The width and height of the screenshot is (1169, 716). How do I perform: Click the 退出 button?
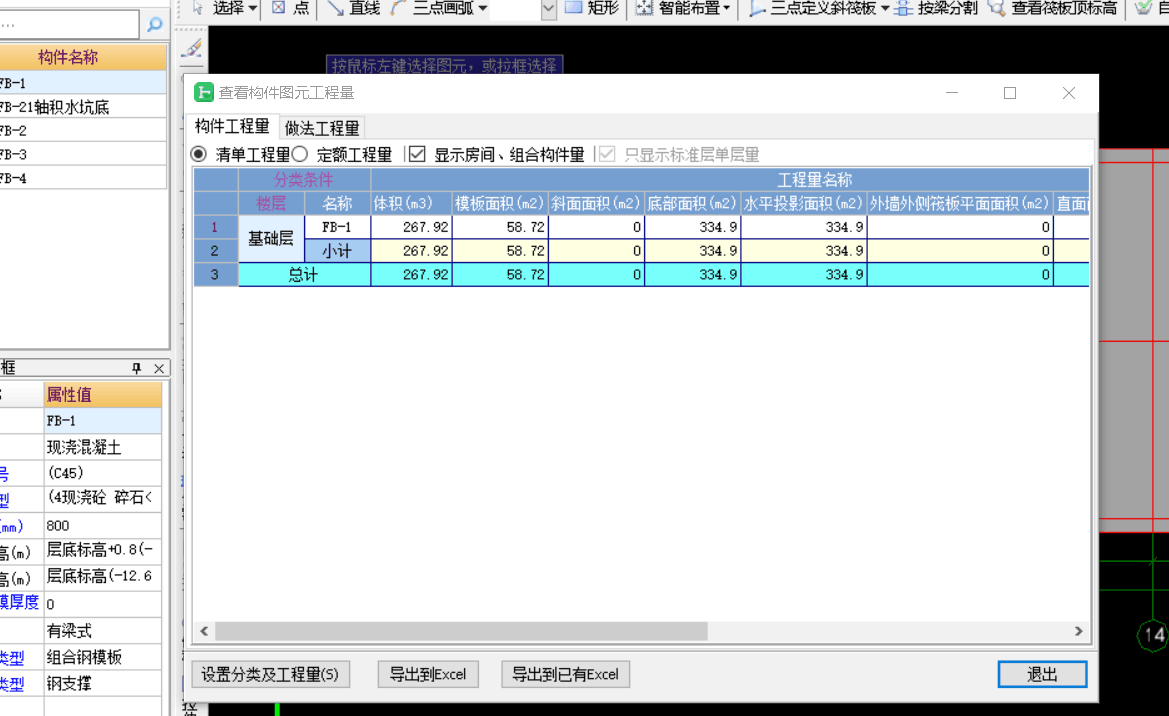click(1042, 674)
